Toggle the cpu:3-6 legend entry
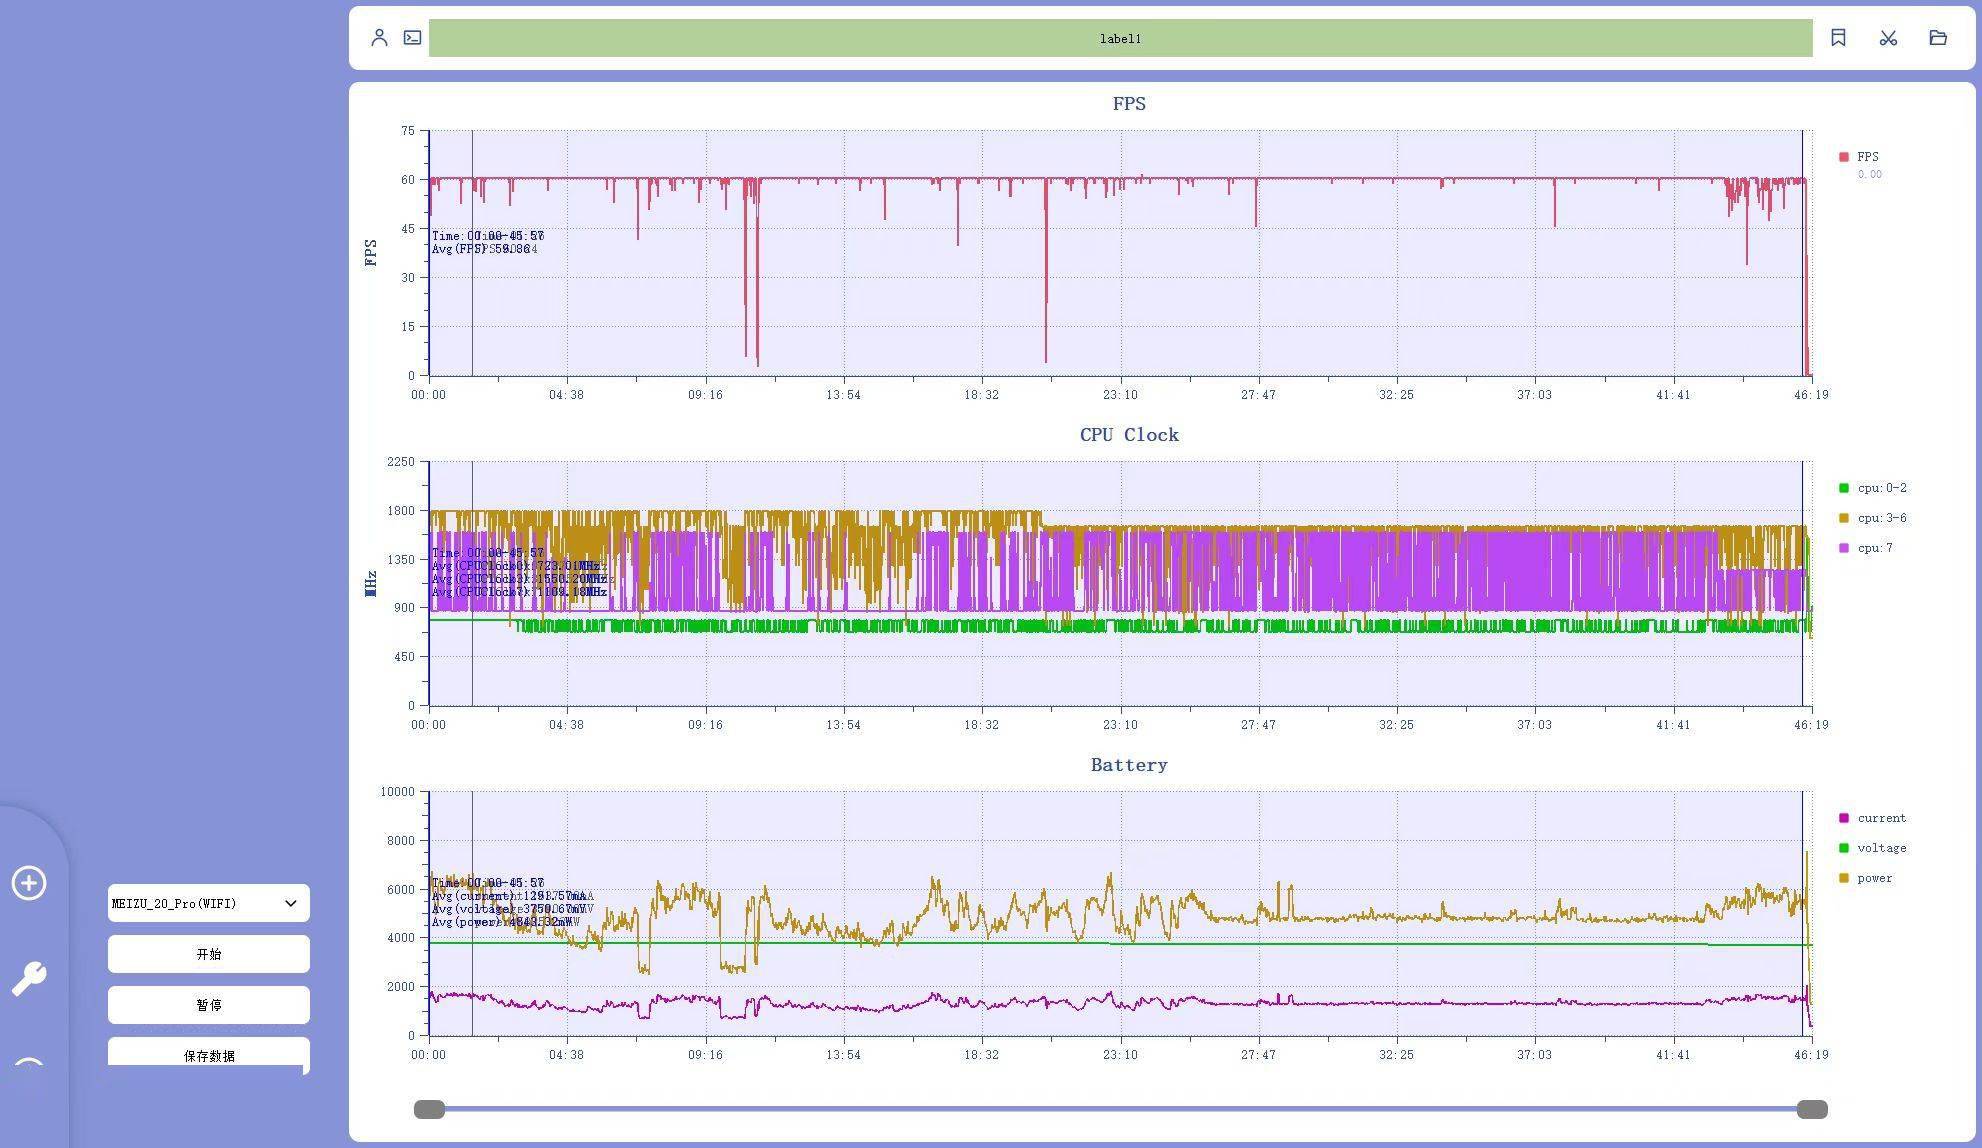Viewport: 1982px width, 1148px height. coord(1873,518)
